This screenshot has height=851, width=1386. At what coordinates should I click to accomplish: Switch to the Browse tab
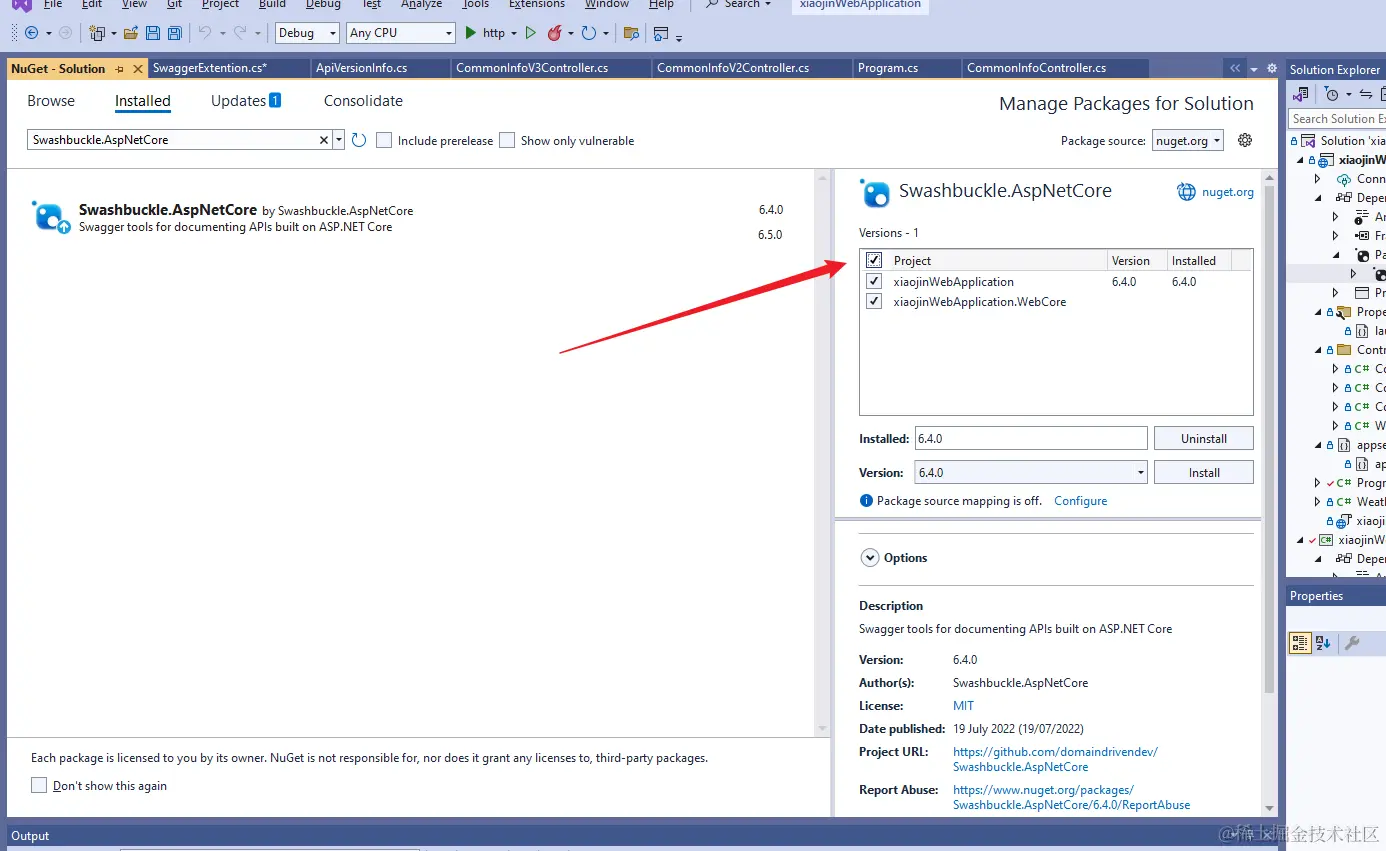pos(51,101)
